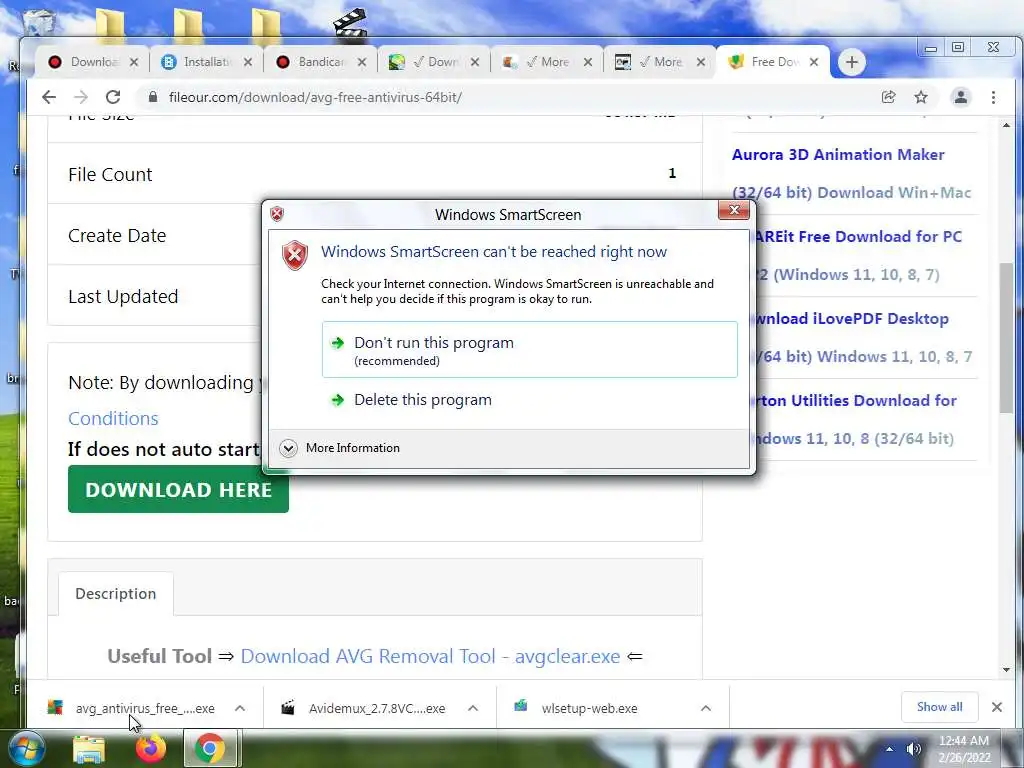Screen dimensions: 1024x768
Task: Click the volume speaker tray icon
Action: tap(914, 749)
